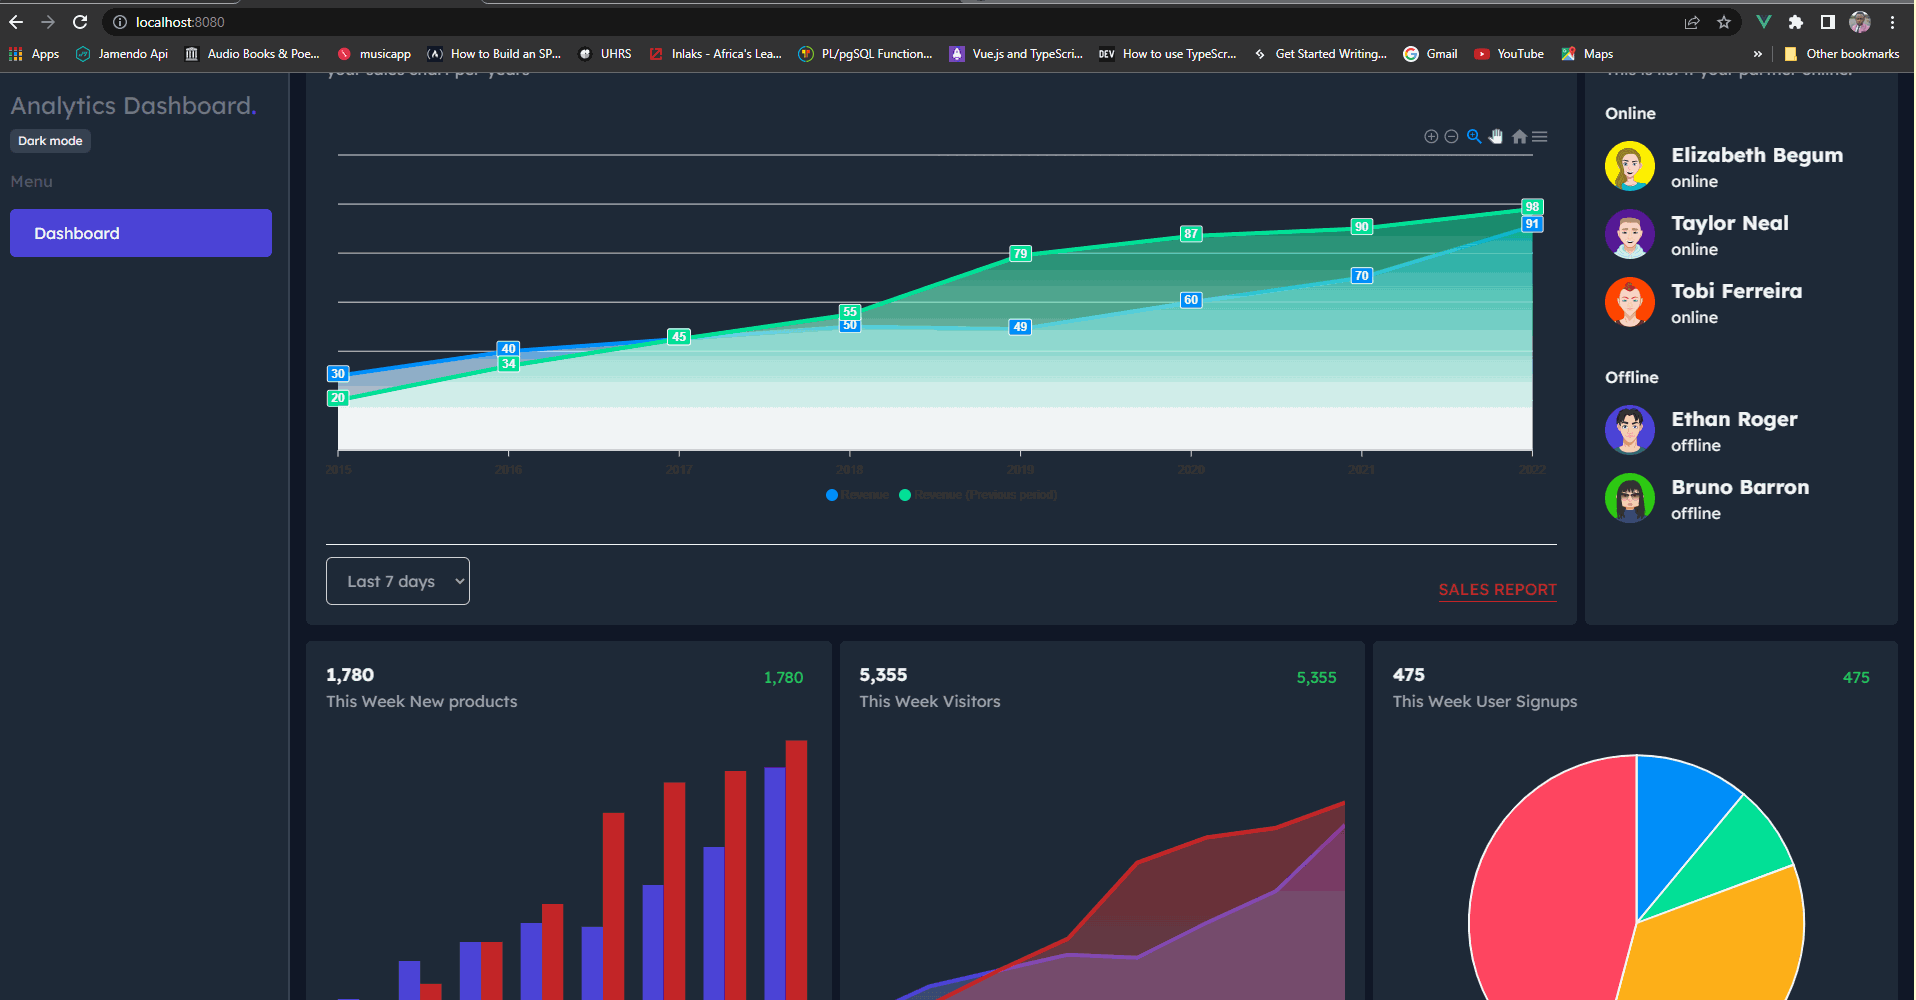Screen dimensions: 1916x1000
Task: Open the Chrome profile avatar
Action: (1860, 22)
